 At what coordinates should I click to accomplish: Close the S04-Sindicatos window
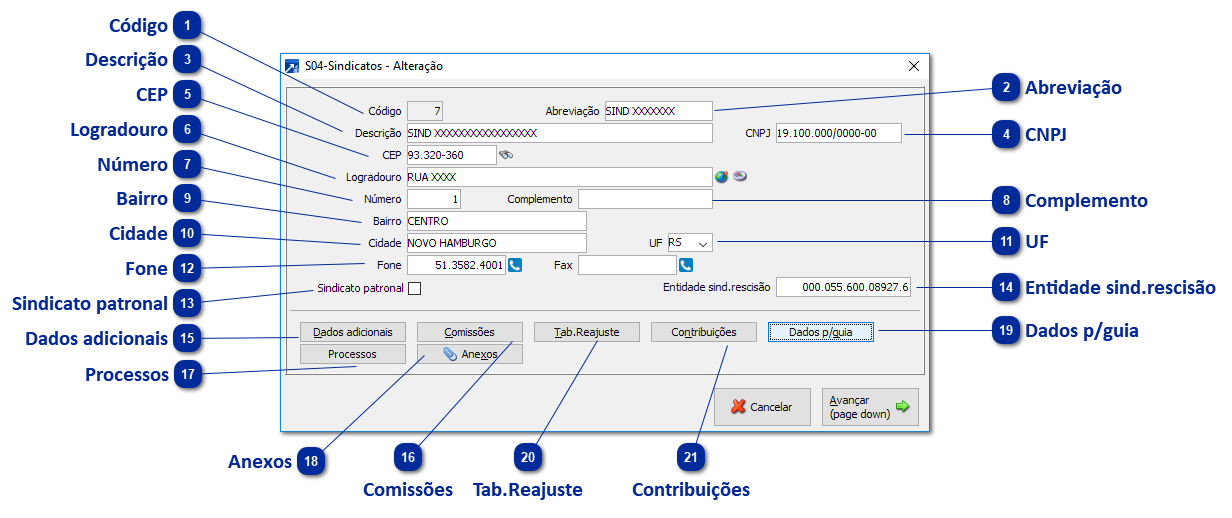pyautogui.click(x=913, y=66)
